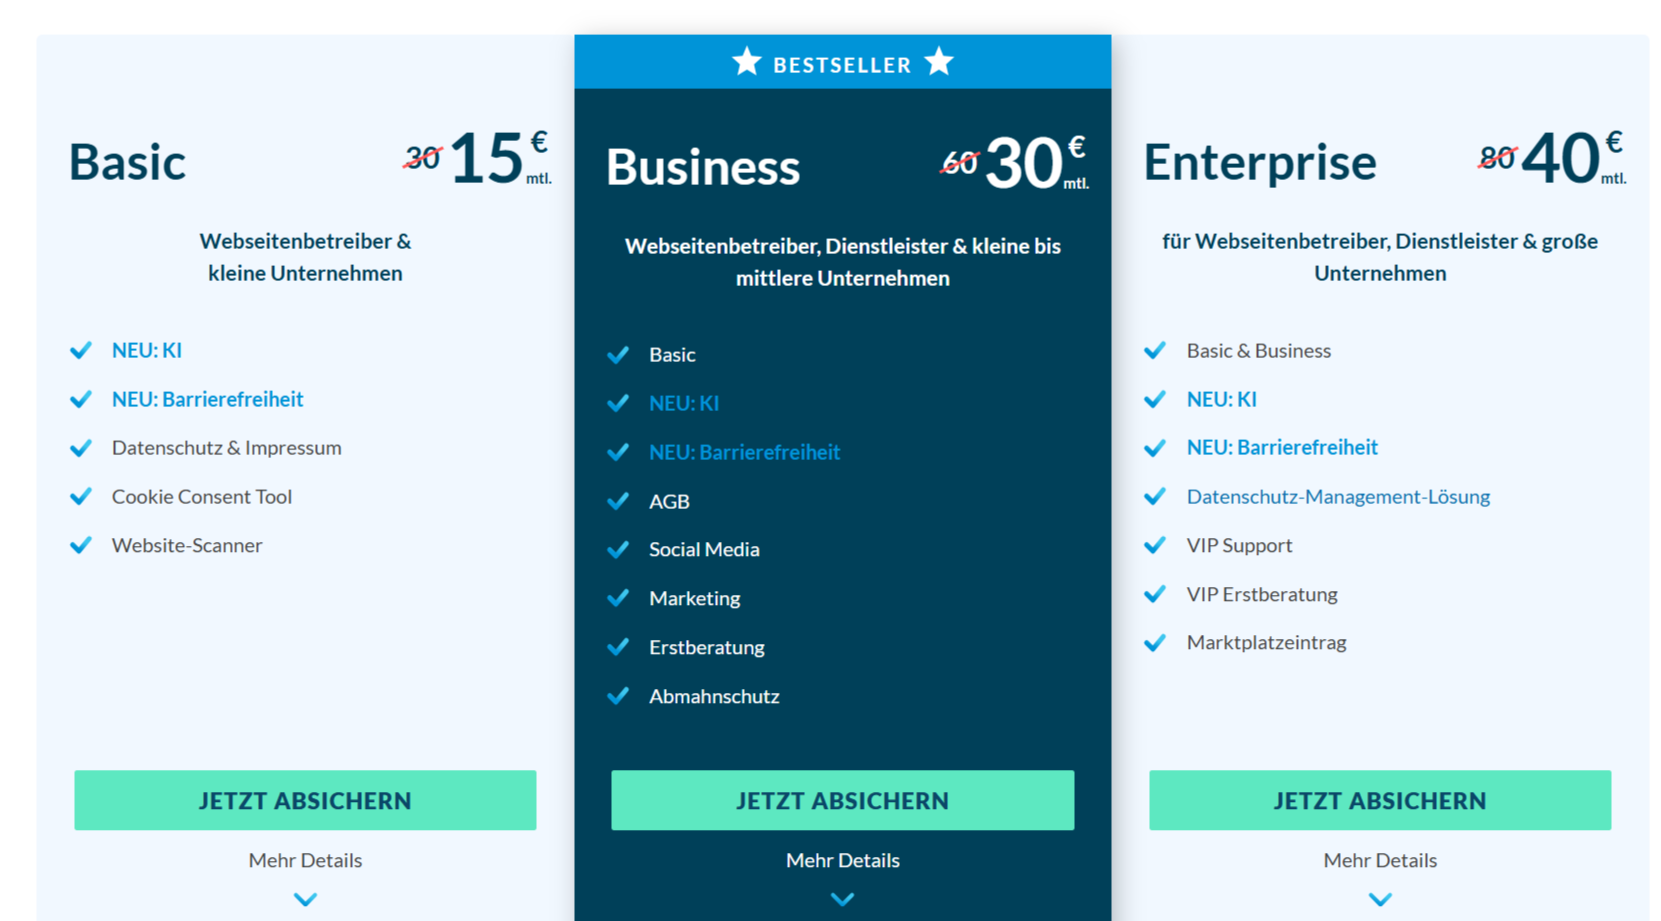Click checkmark next to VIP Support
Viewport: 1661px width, 921px height.
1155,545
